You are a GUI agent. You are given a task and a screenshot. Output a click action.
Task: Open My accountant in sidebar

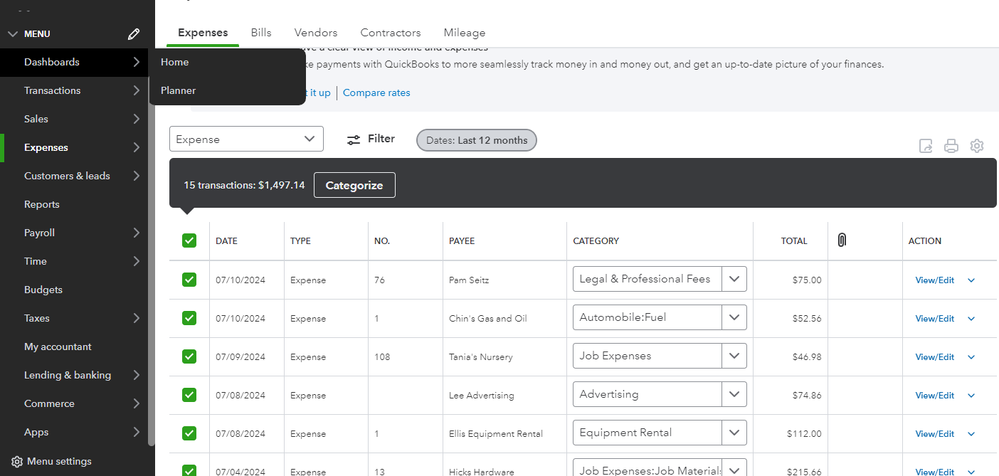pyautogui.click(x=75, y=347)
